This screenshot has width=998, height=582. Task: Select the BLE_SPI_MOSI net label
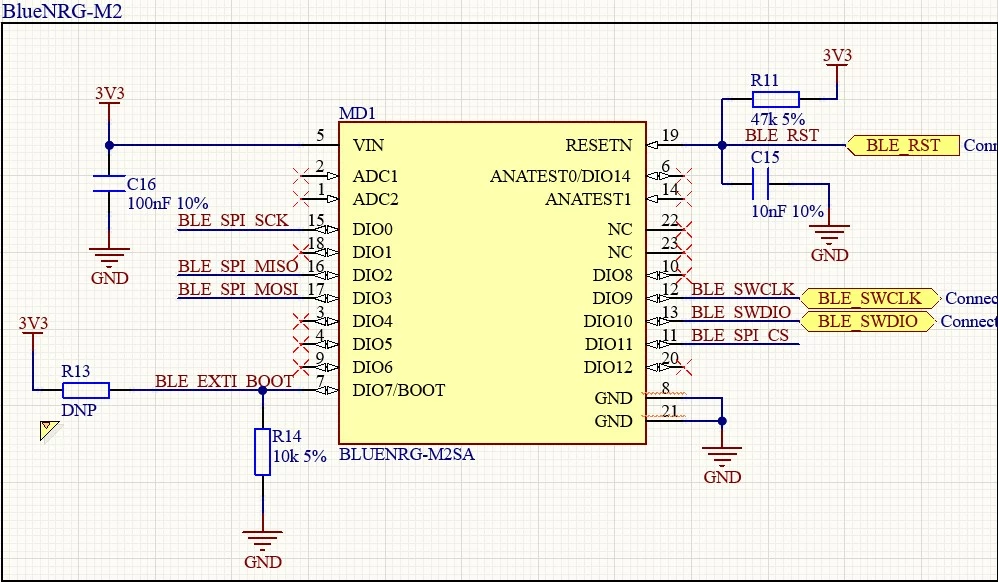coord(238,289)
